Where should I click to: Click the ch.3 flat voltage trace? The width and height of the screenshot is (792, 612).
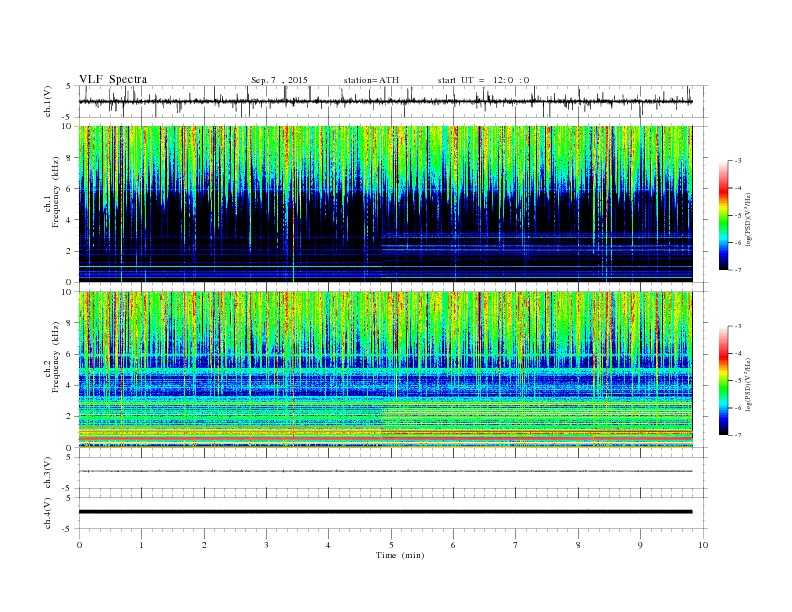click(385, 471)
